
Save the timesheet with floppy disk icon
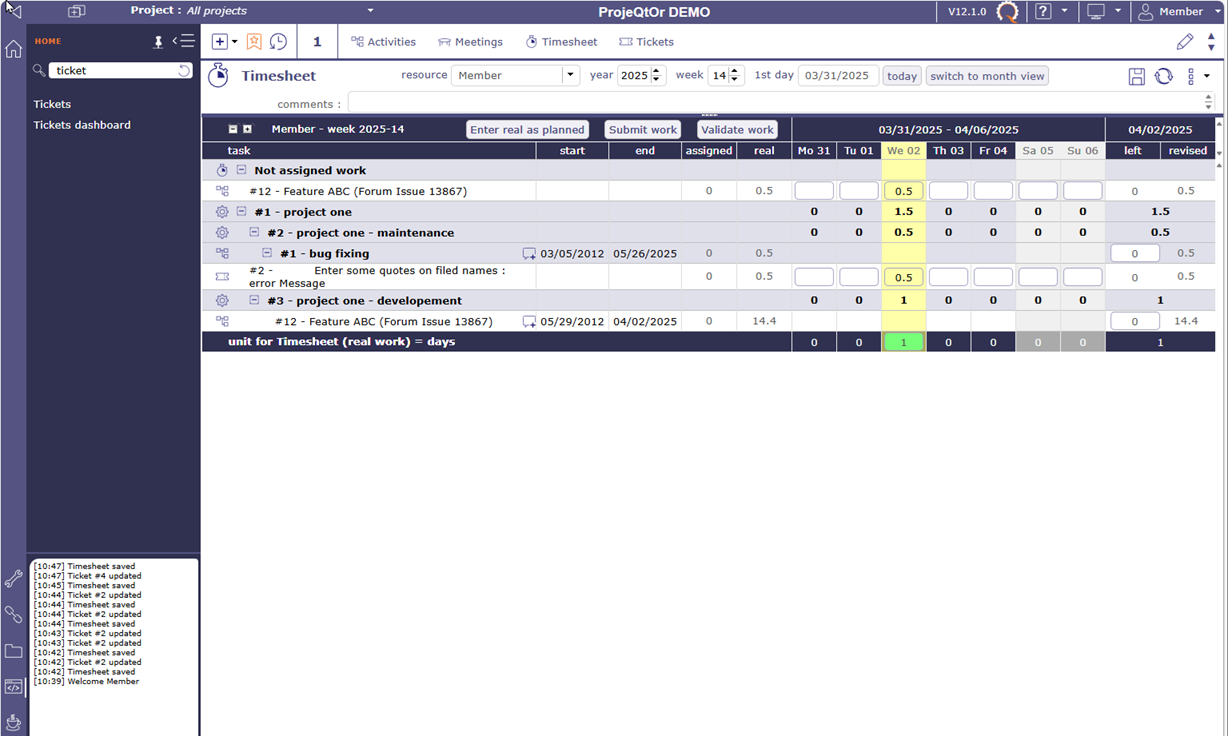click(x=1137, y=76)
